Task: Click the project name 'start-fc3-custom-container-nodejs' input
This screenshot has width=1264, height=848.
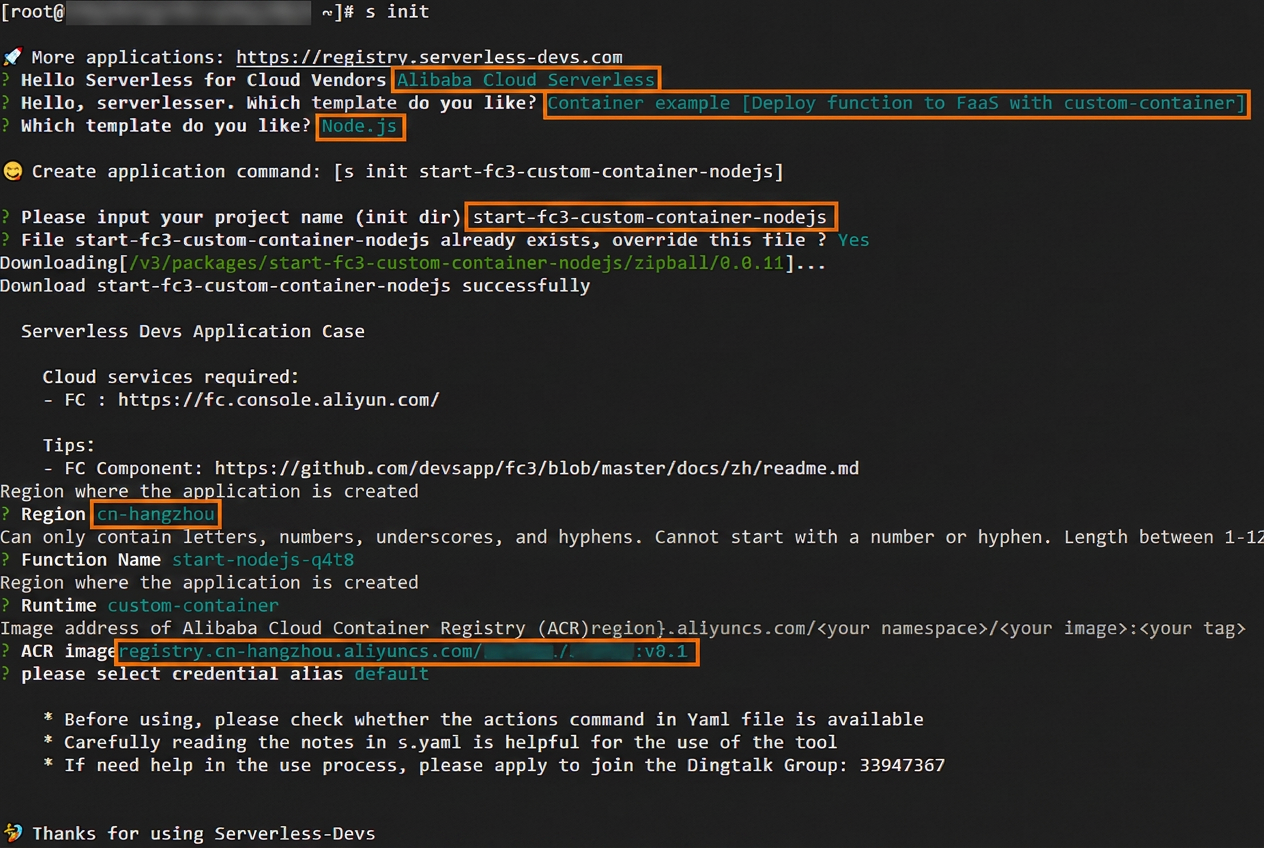Action: coord(650,217)
